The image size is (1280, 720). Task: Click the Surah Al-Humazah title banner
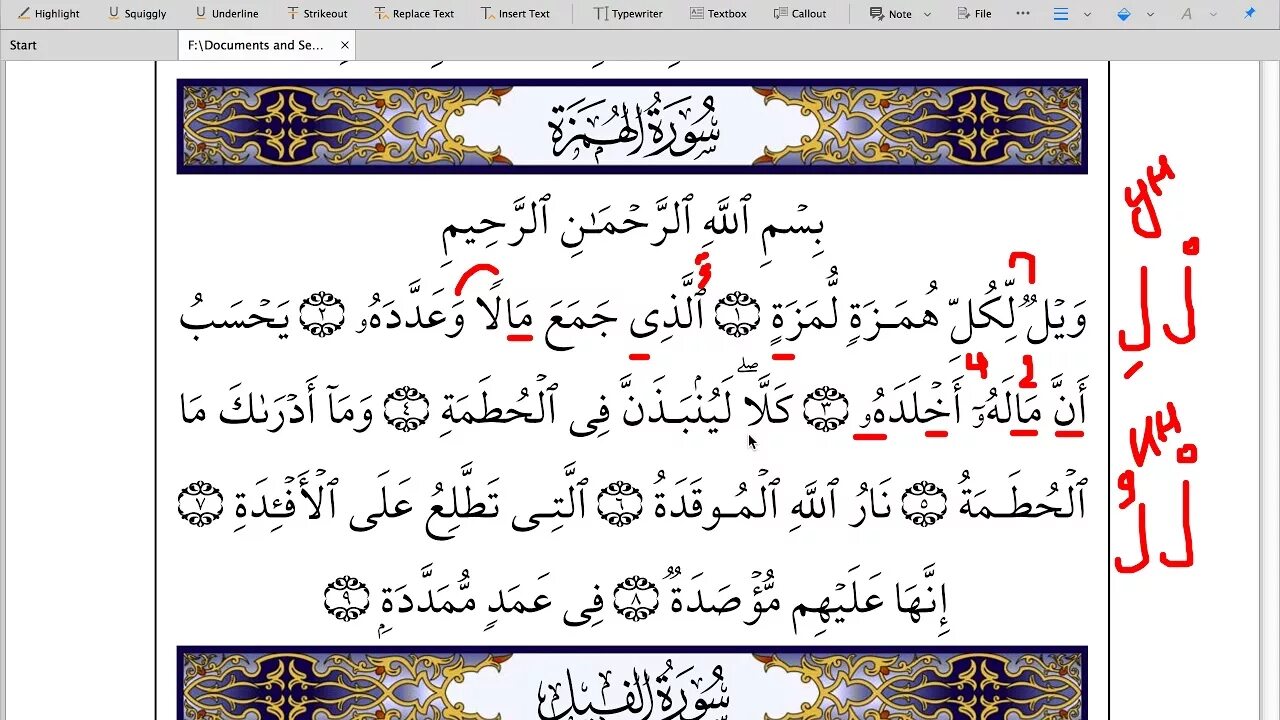click(x=632, y=126)
